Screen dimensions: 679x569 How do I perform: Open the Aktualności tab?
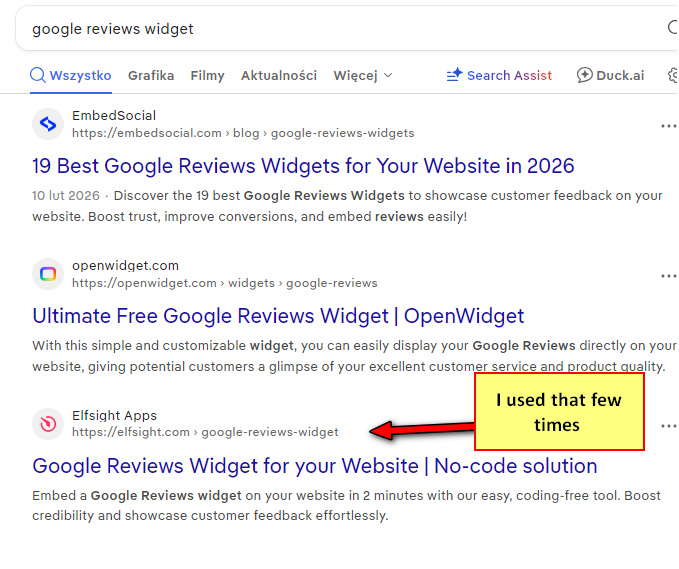point(279,76)
